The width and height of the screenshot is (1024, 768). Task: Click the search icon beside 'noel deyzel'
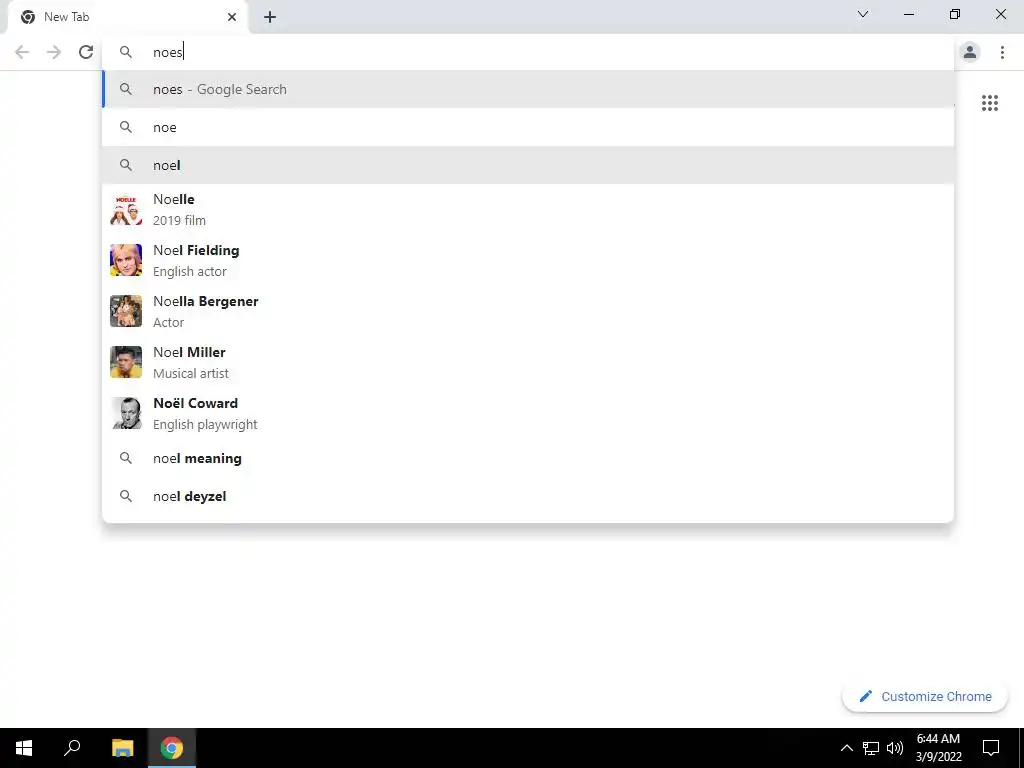(x=126, y=496)
